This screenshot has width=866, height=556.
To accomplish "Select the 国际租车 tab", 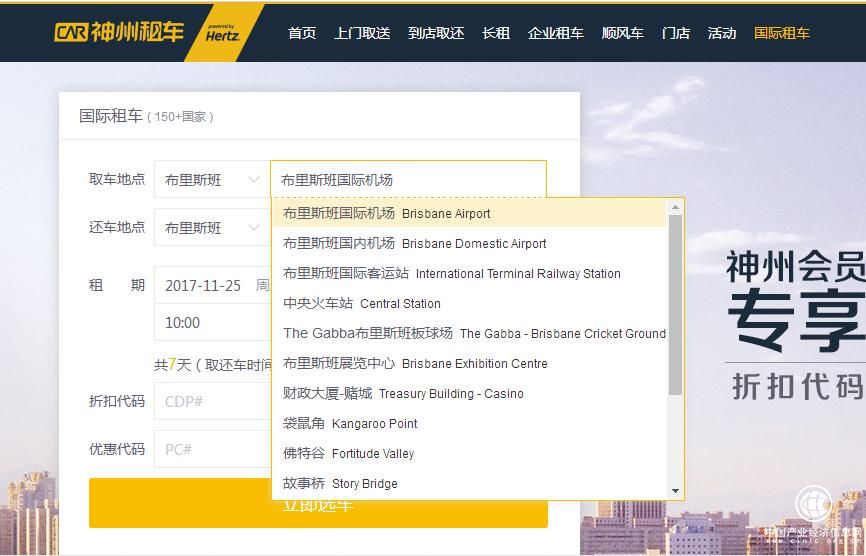I will pyautogui.click(x=782, y=33).
